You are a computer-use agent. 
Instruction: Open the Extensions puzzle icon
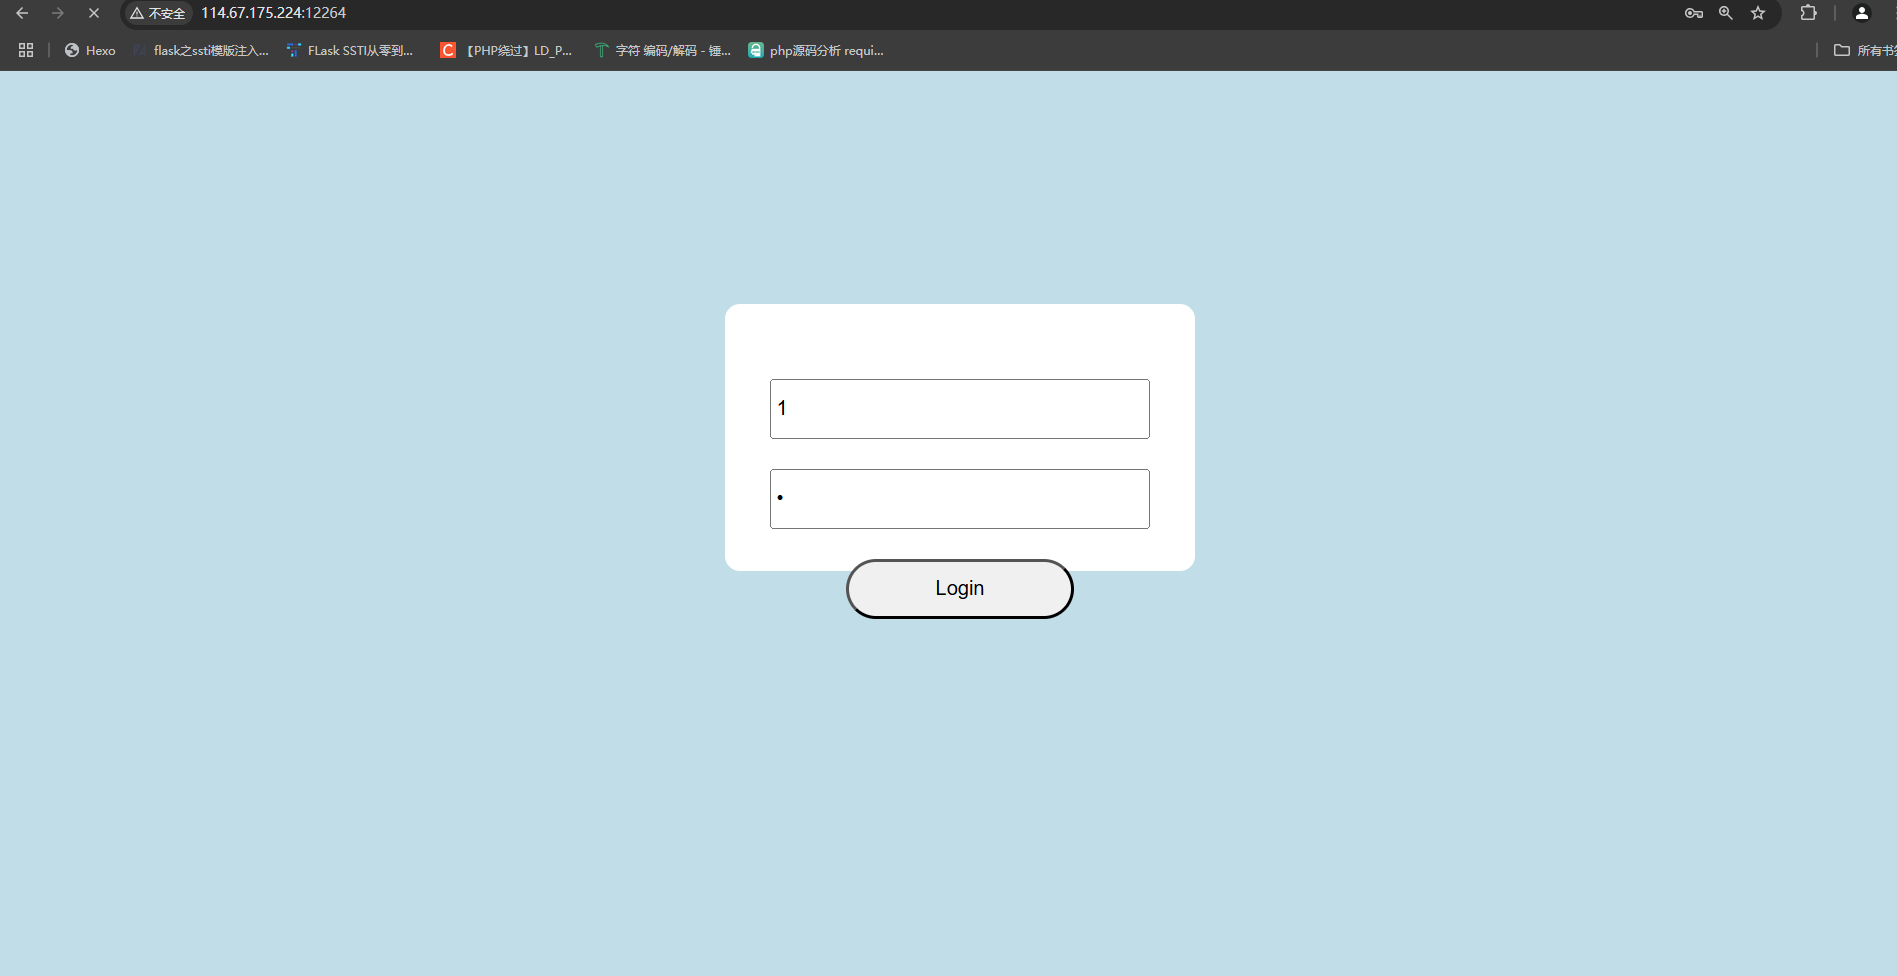tap(1808, 13)
